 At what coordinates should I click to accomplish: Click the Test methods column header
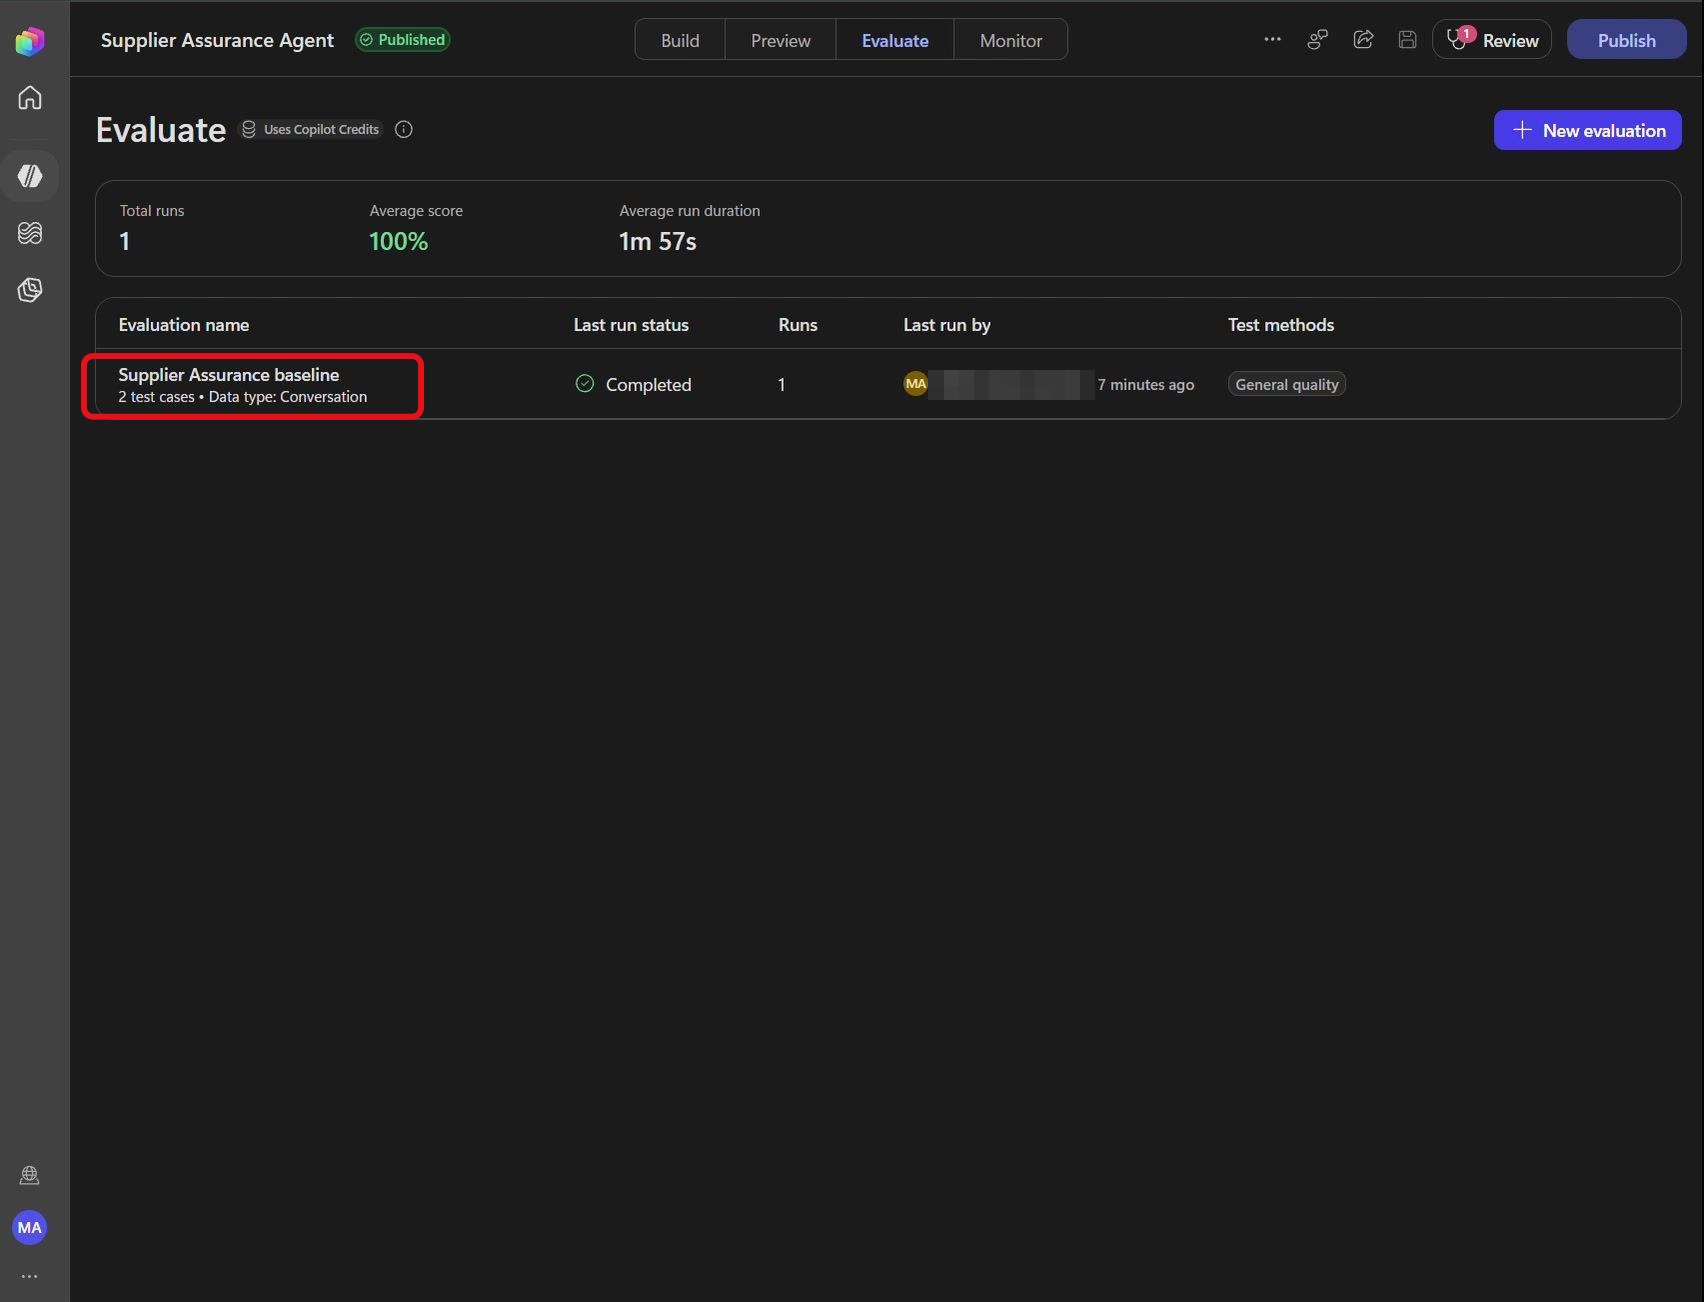tap(1281, 325)
